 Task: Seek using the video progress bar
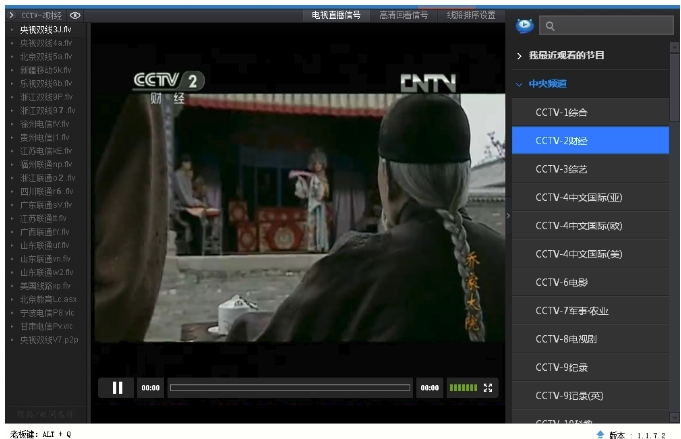[290, 388]
